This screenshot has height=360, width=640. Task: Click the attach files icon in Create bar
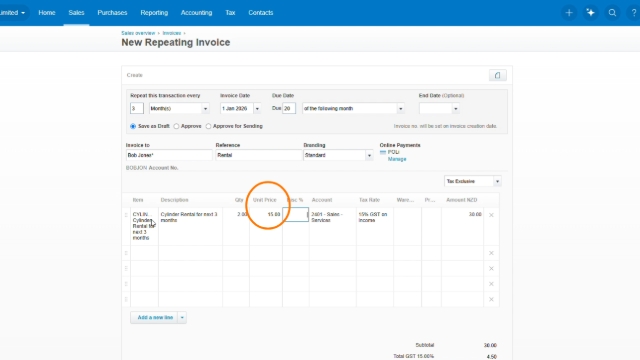click(x=498, y=75)
